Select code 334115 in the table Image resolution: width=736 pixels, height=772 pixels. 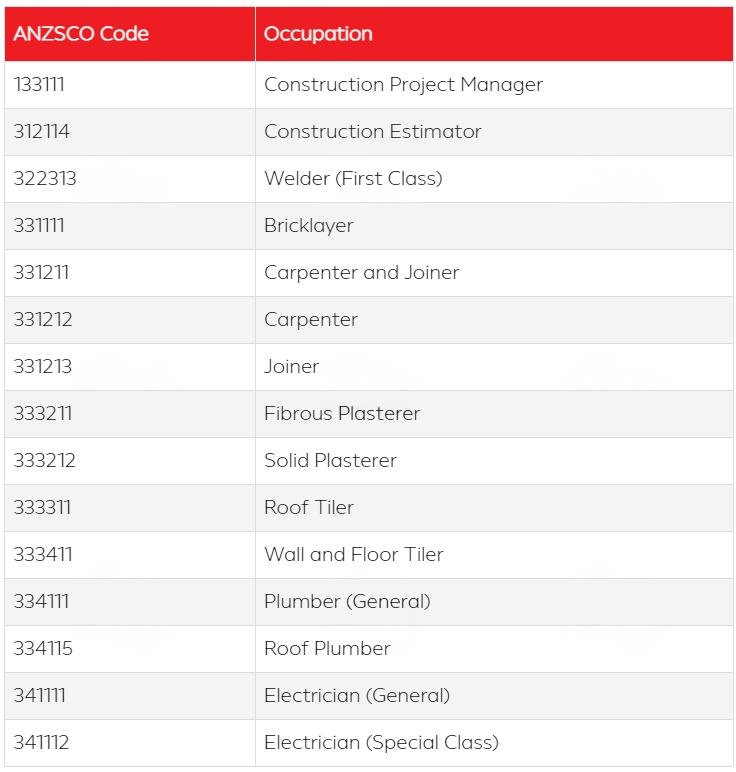(x=43, y=649)
